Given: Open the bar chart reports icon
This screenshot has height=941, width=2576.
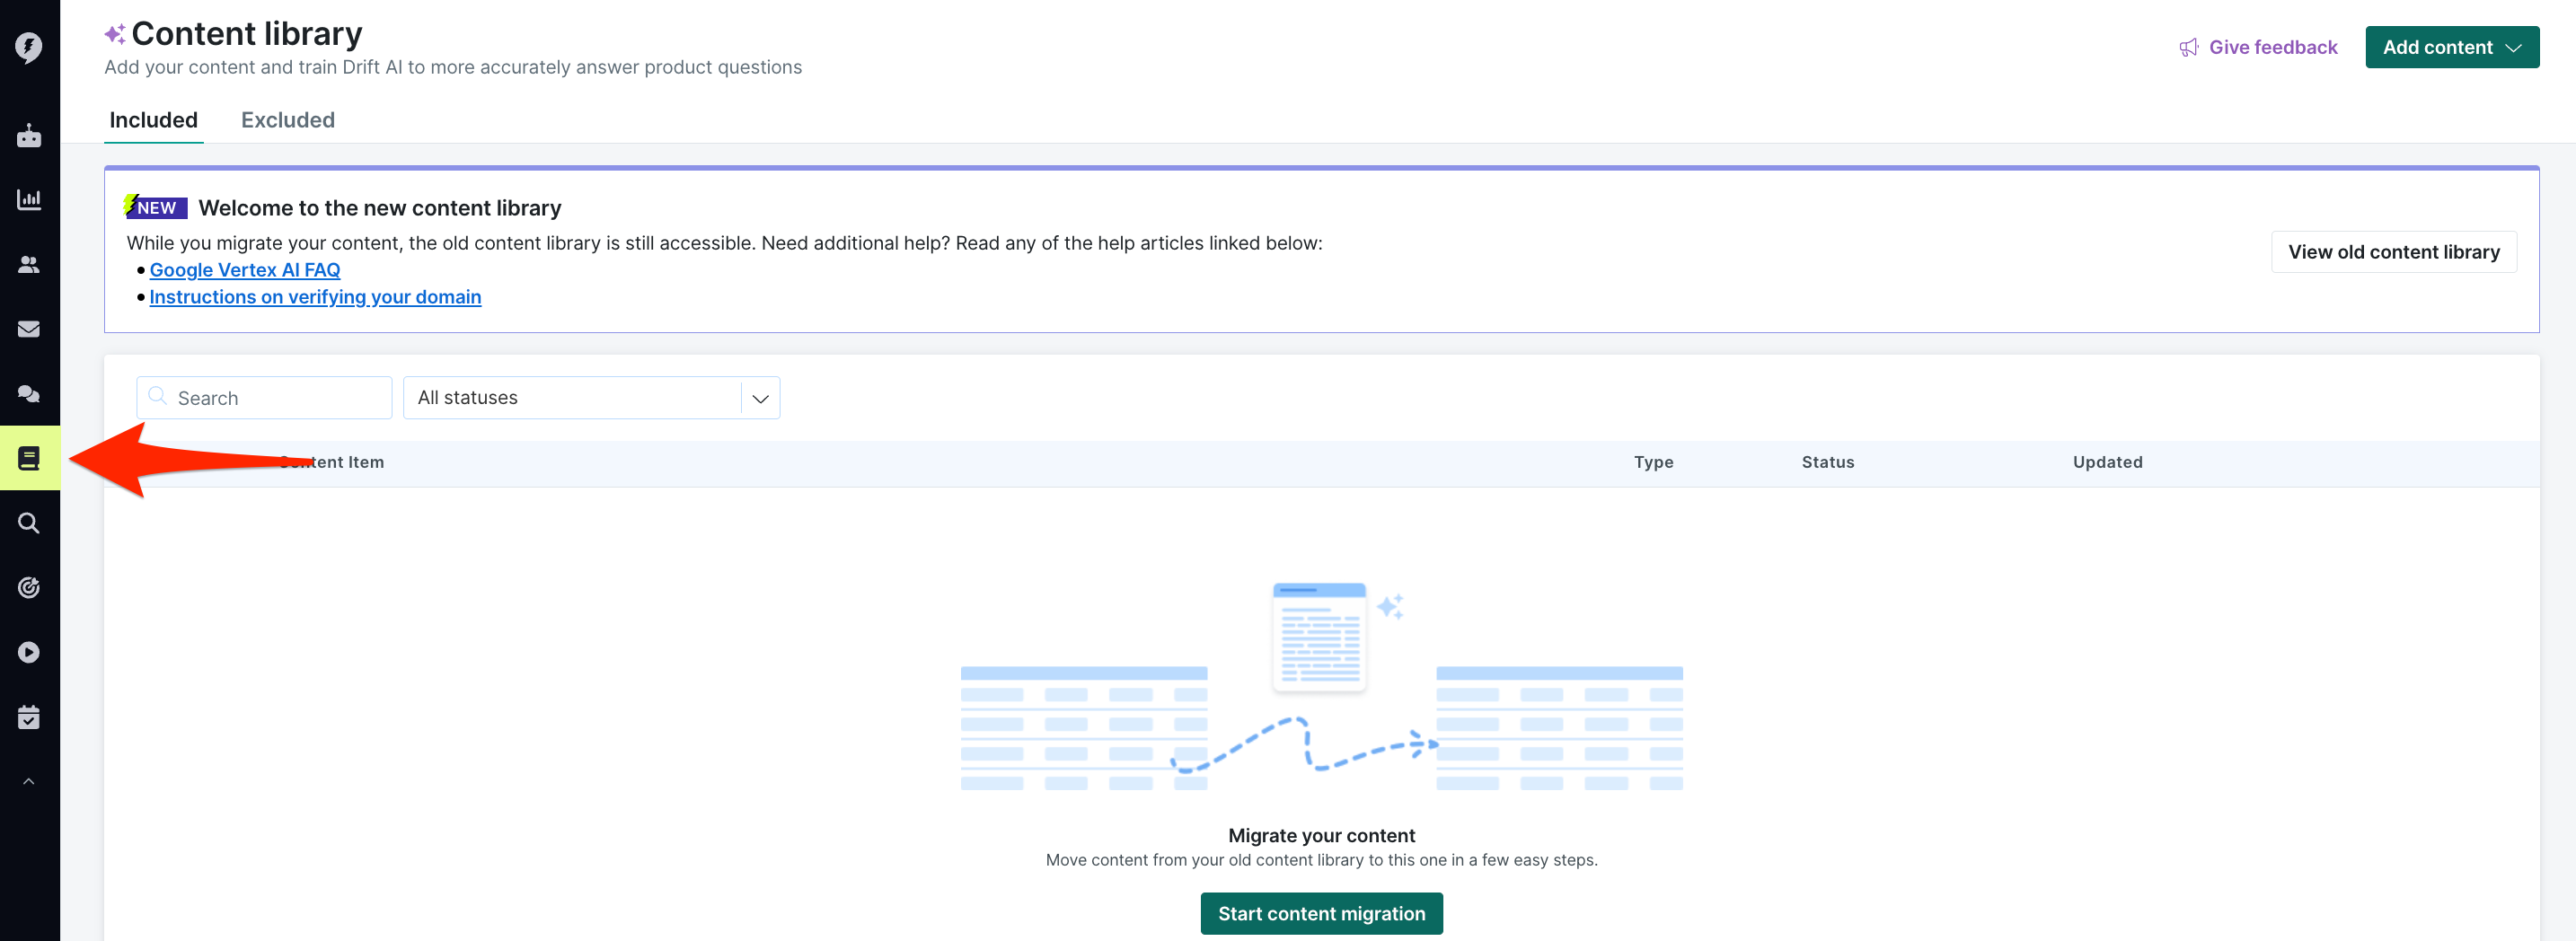Looking at the screenshot, I should point(29,199).
